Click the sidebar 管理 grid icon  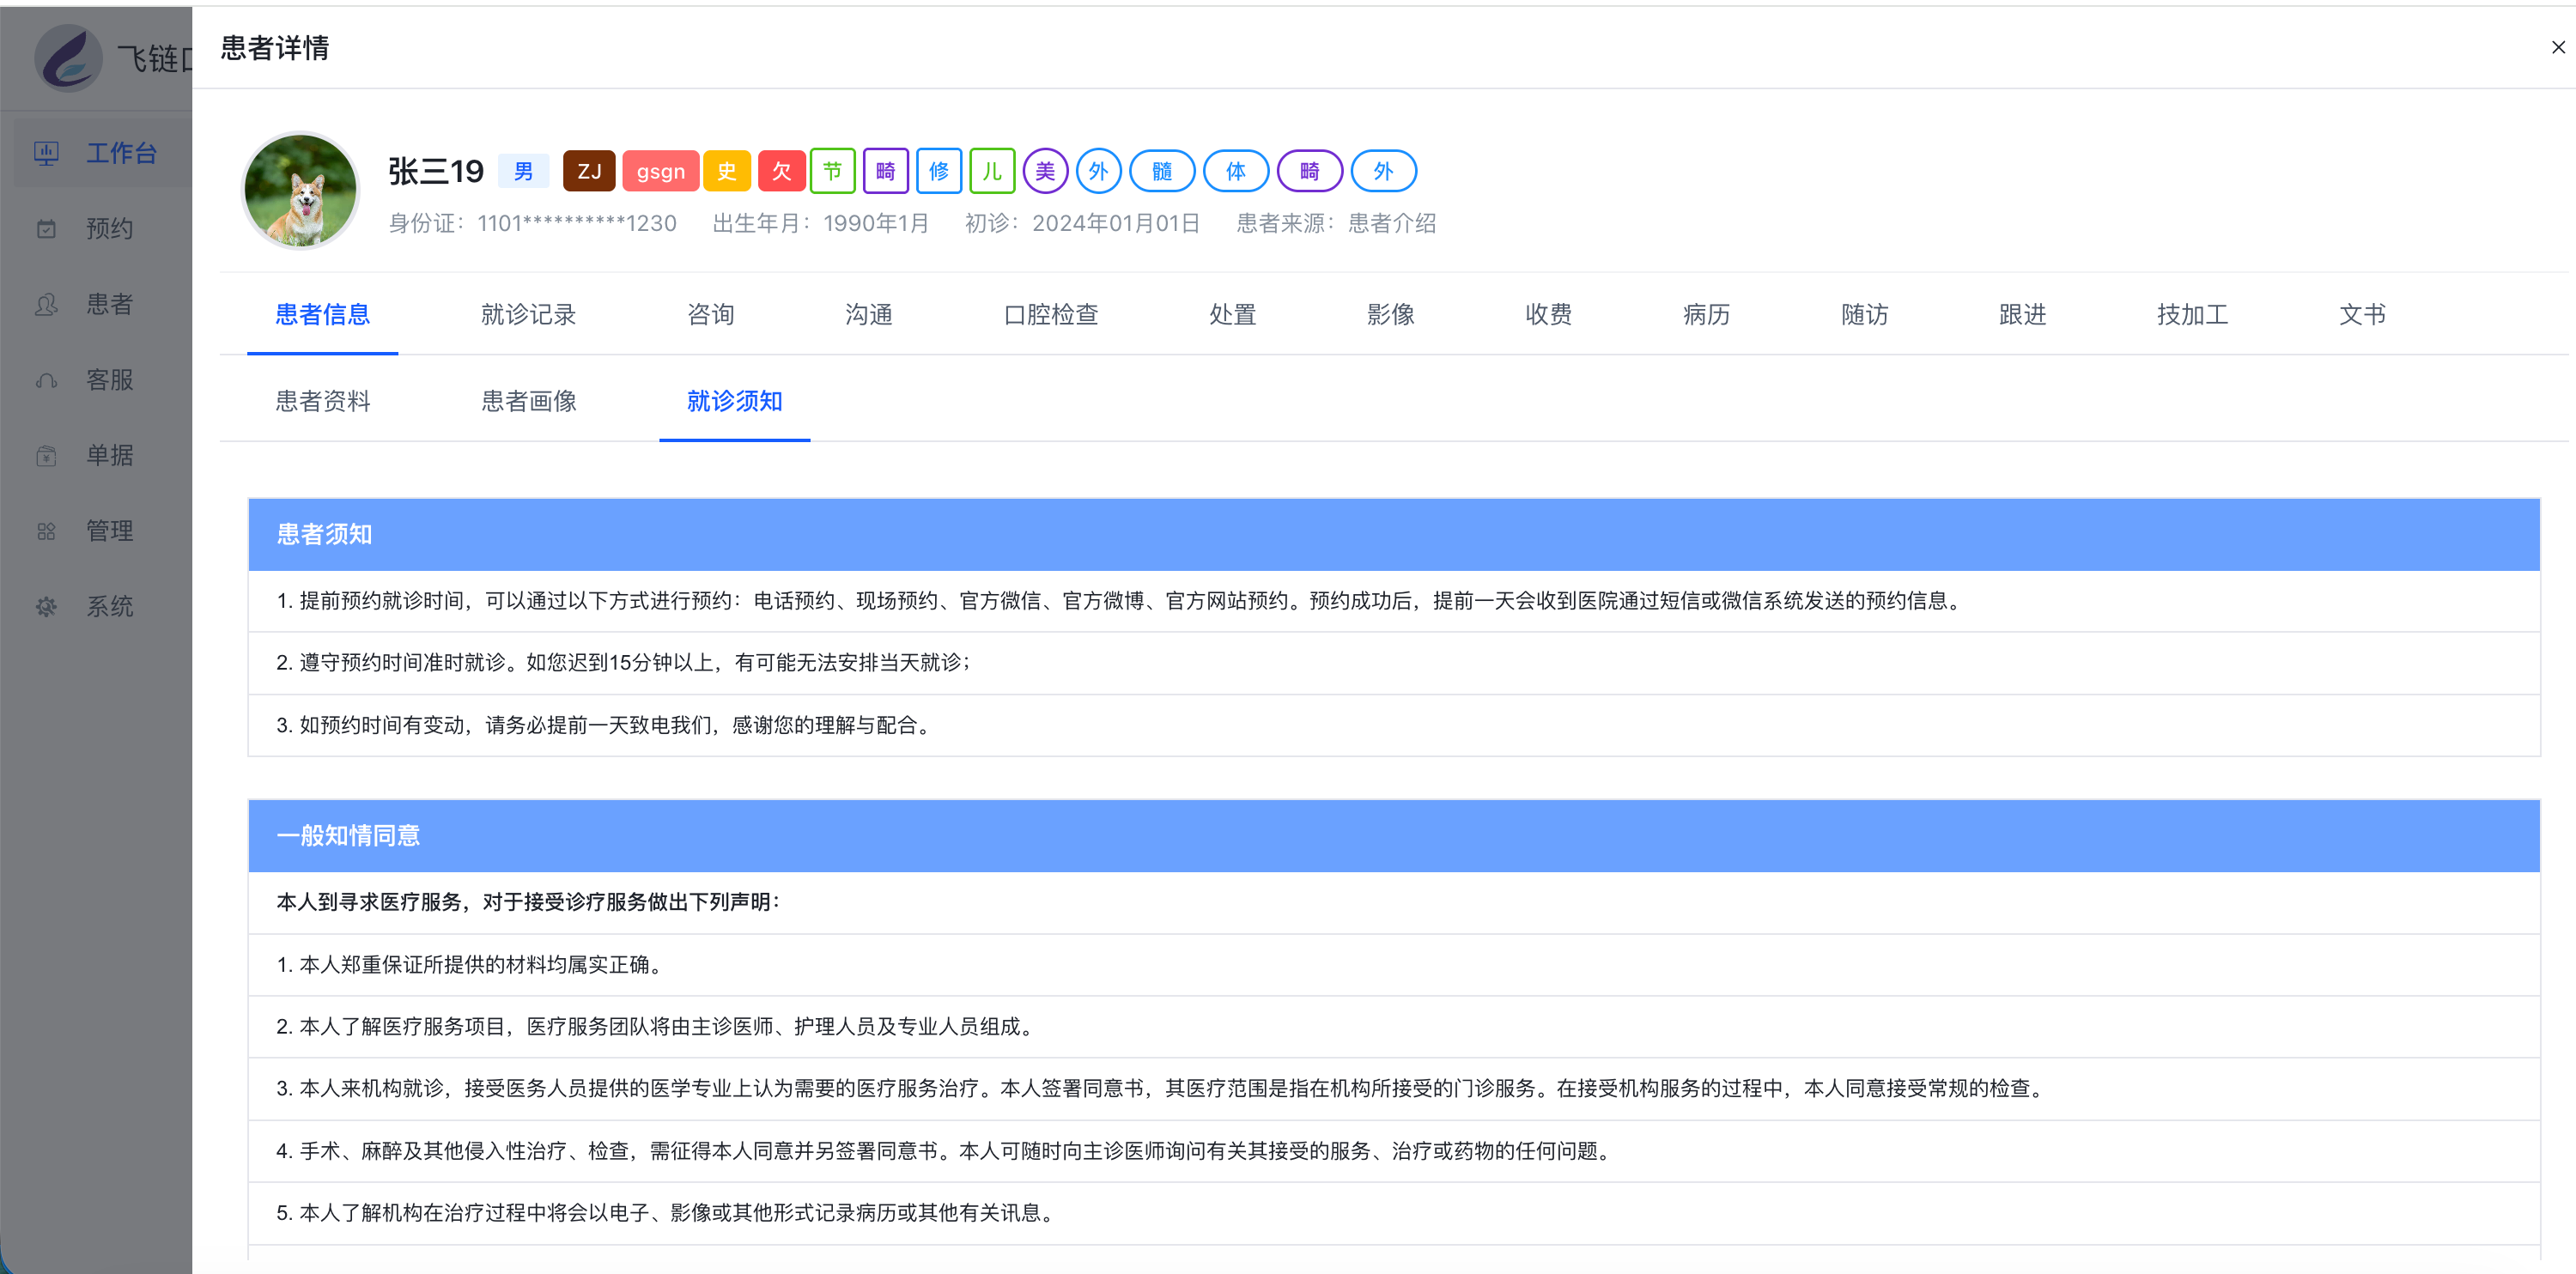click(x=46, y=531)
